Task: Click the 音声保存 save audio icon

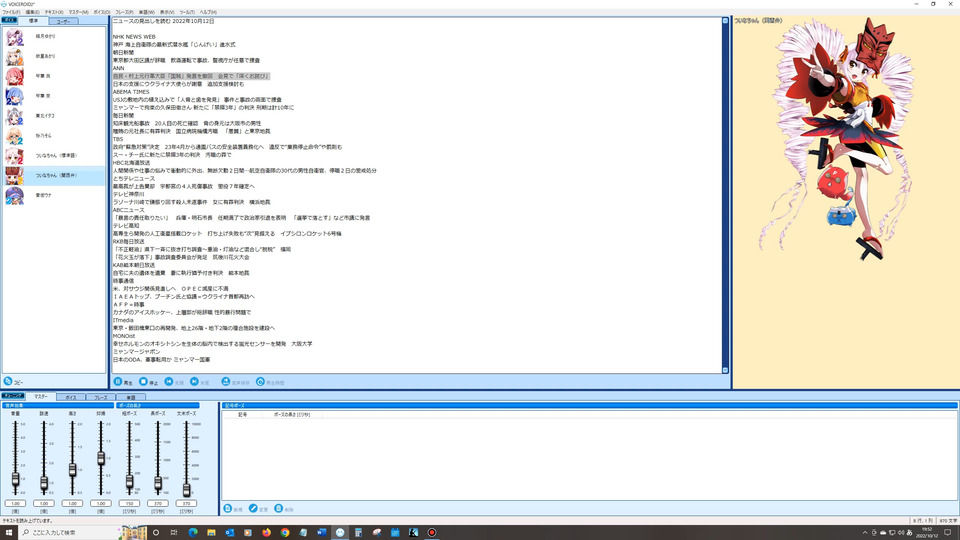Action: point(225,381)
